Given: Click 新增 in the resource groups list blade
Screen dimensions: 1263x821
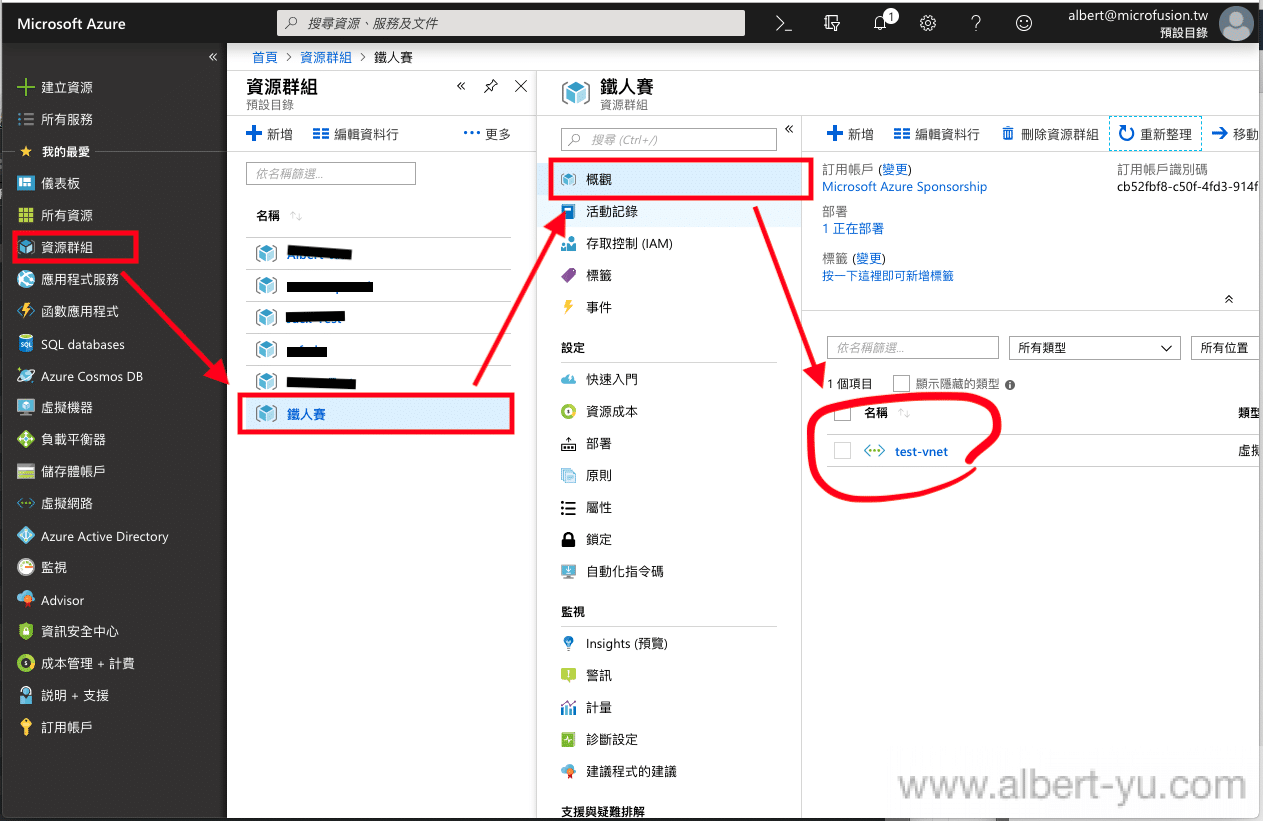Looking at the screenshot, I should click(x=270, y=134).
